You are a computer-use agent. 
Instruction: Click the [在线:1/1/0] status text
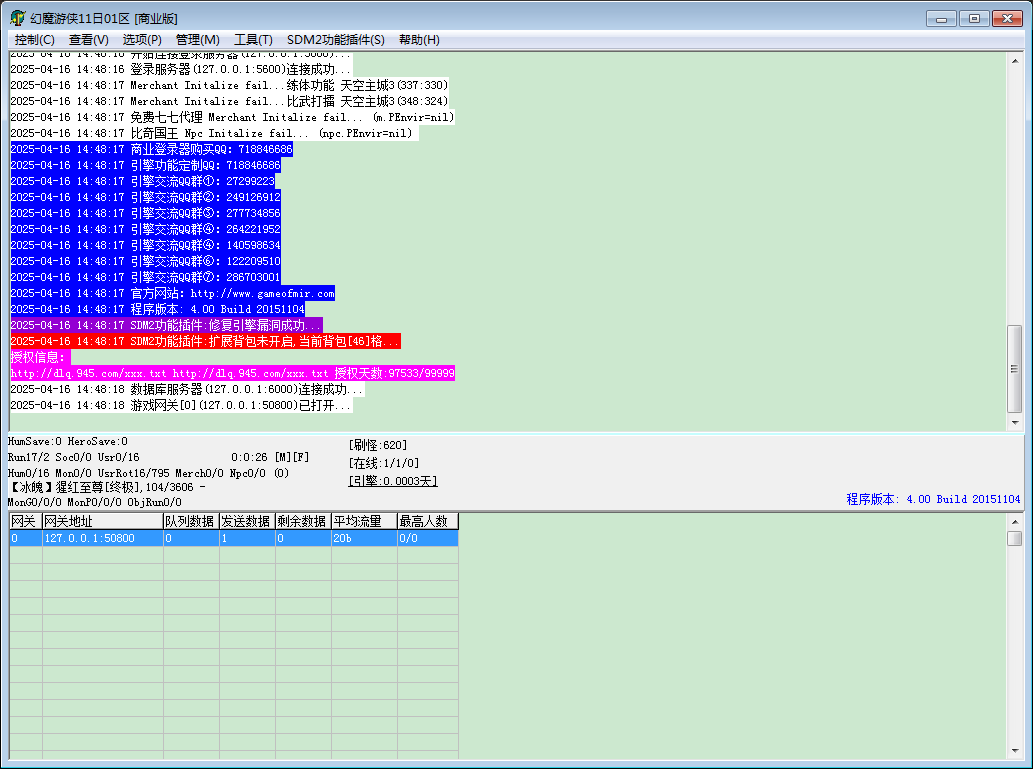click(383, 463)
